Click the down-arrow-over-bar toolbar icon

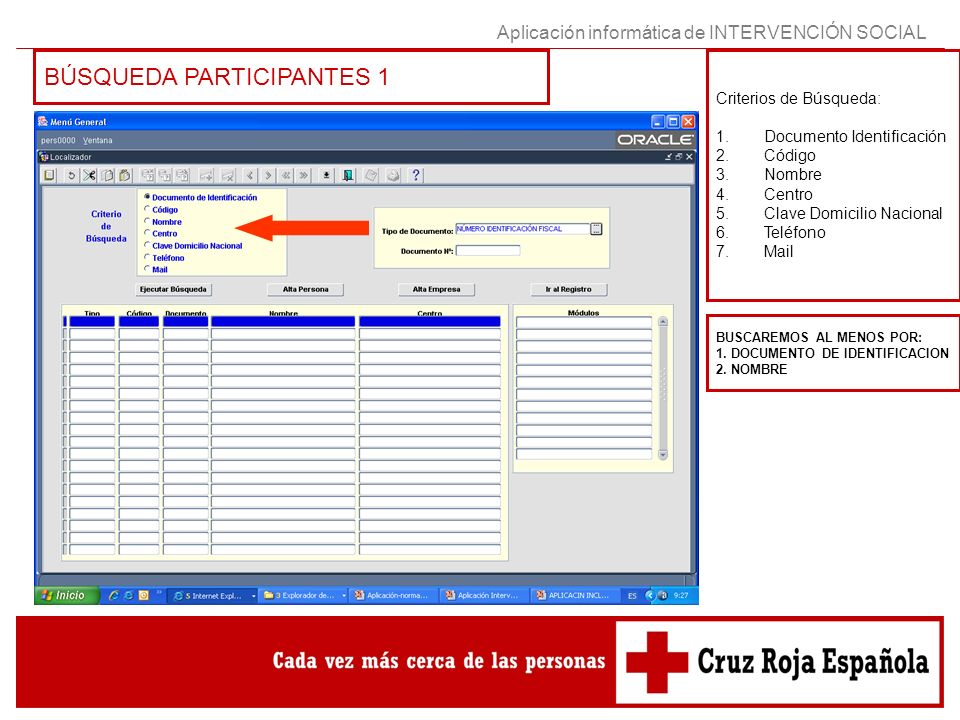tap(326, 176)
